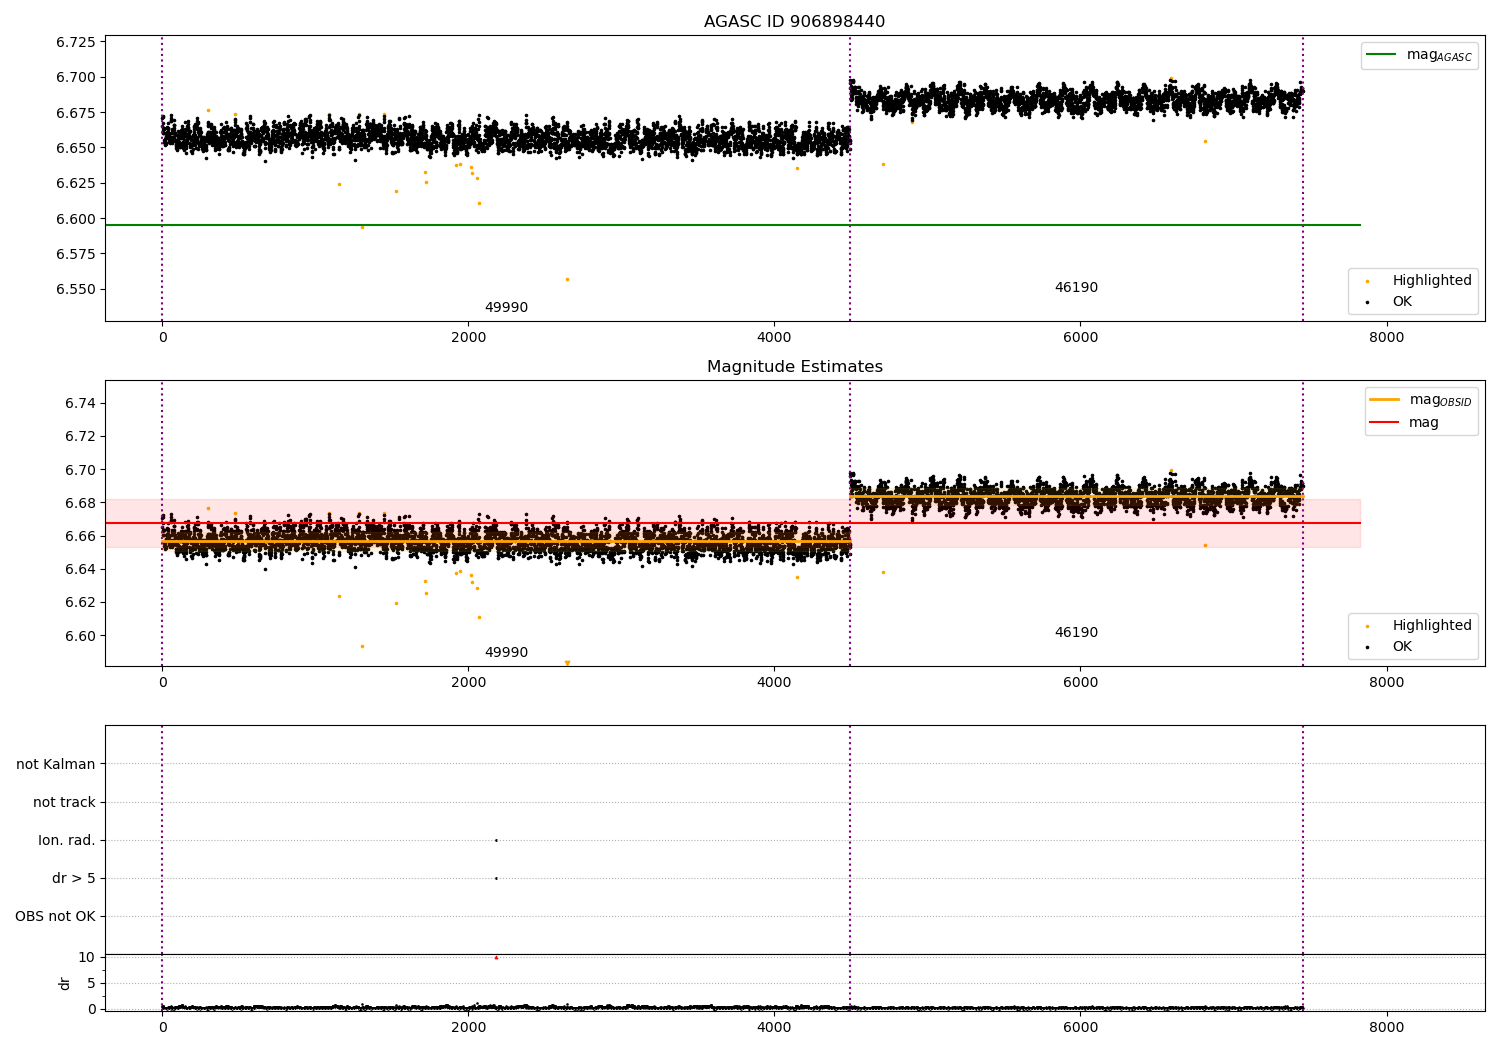
Task: Click the 6.625 y-axis tick label
Action: pos(76,183)
